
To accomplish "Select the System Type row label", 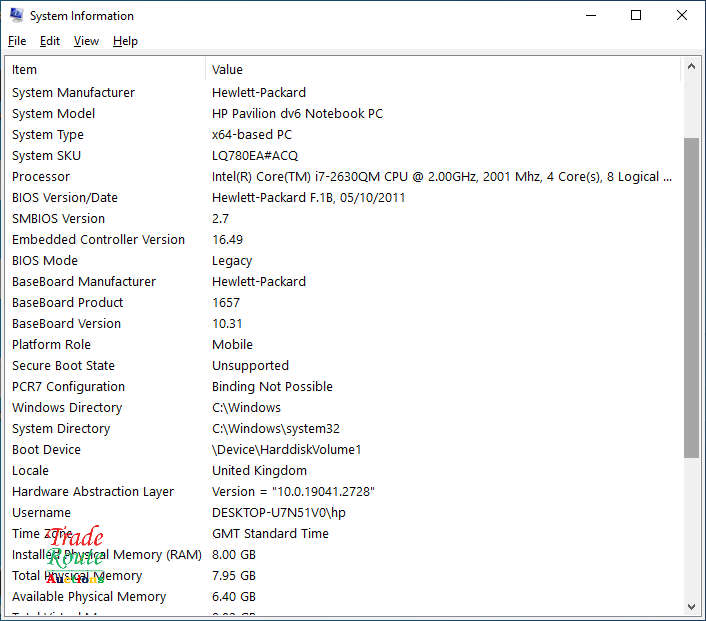I will click(x=48, y=135).
